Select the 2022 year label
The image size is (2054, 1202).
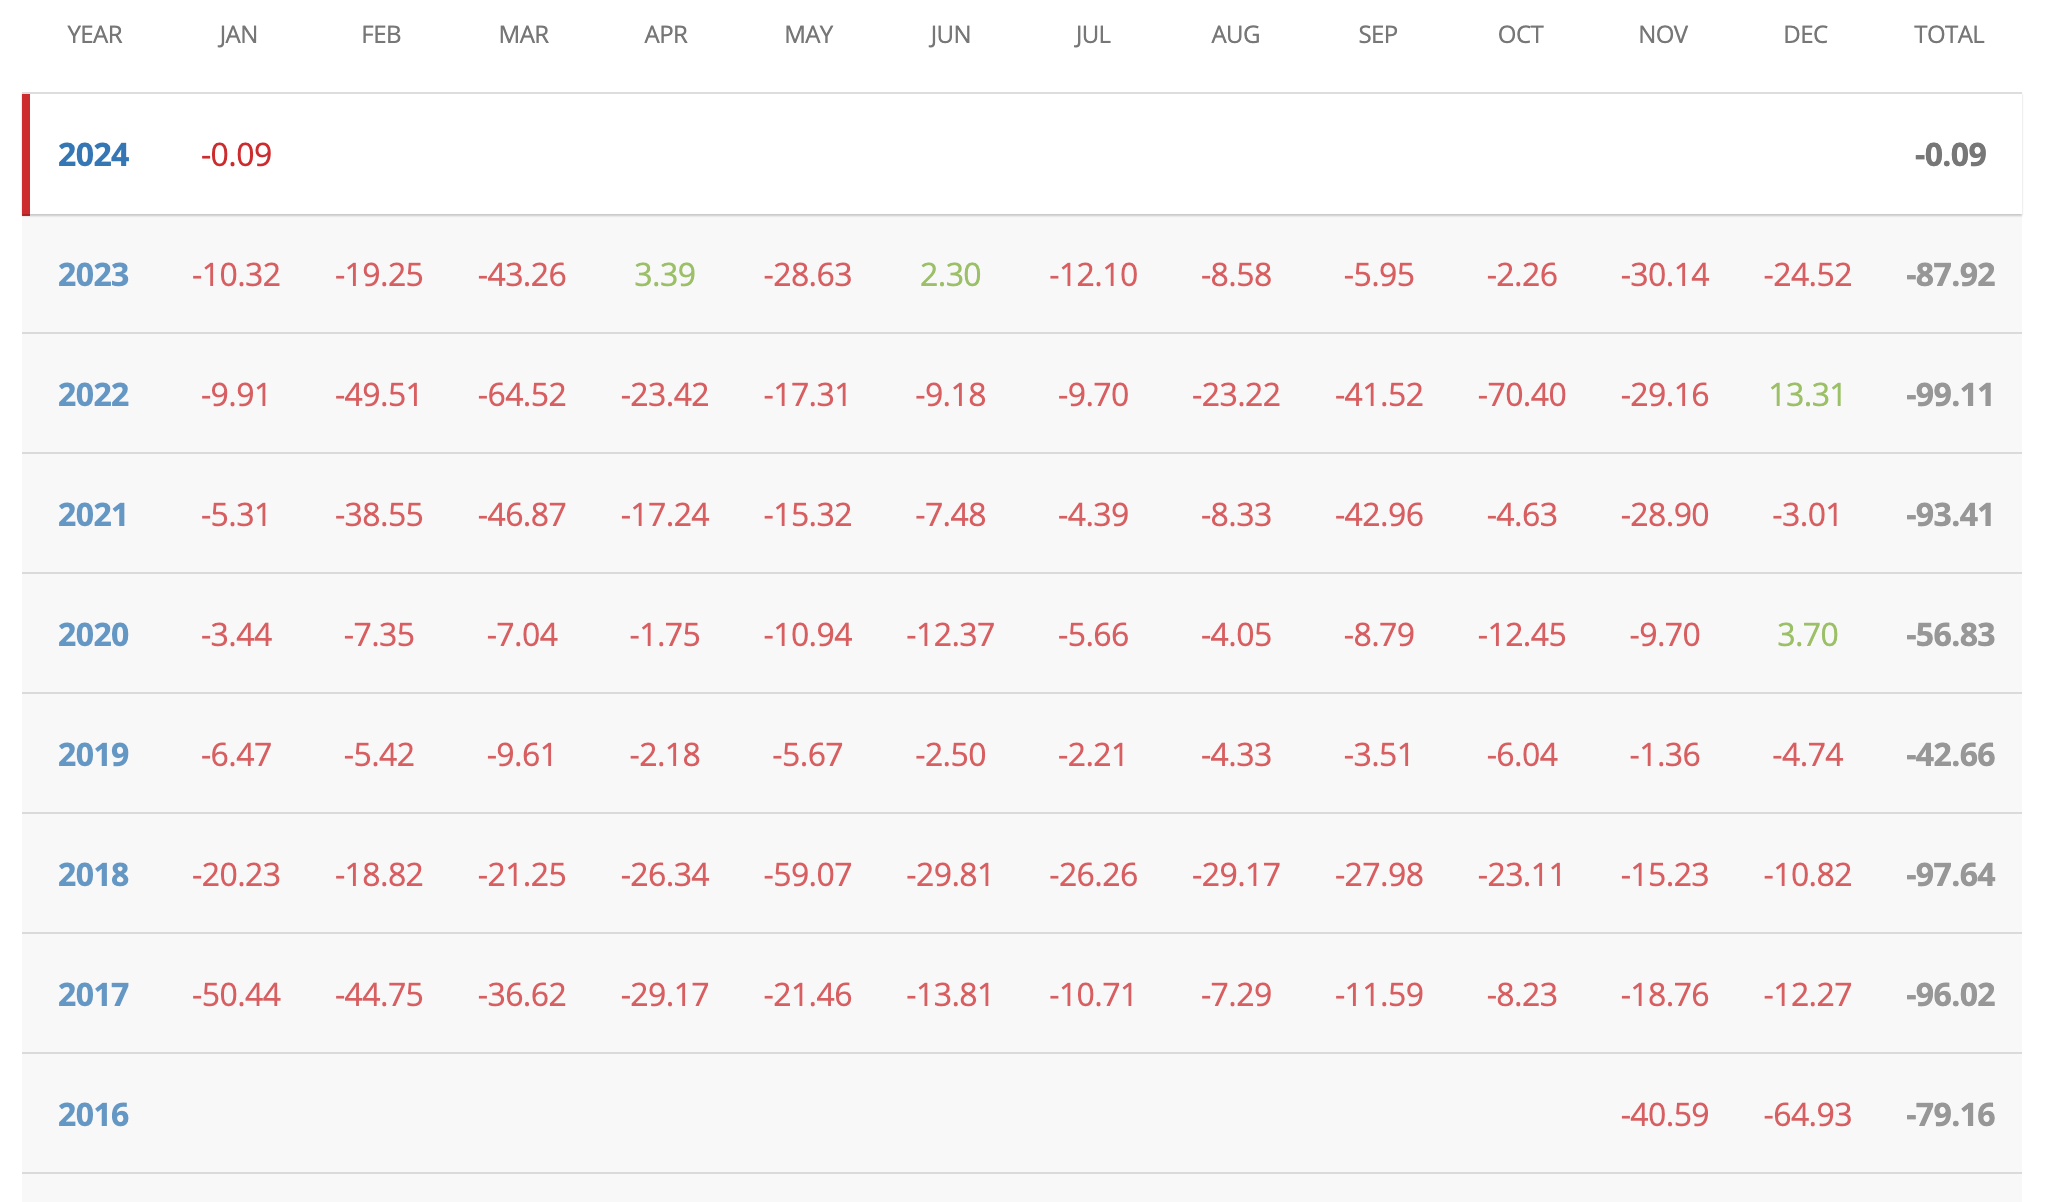tap(93, 395)
